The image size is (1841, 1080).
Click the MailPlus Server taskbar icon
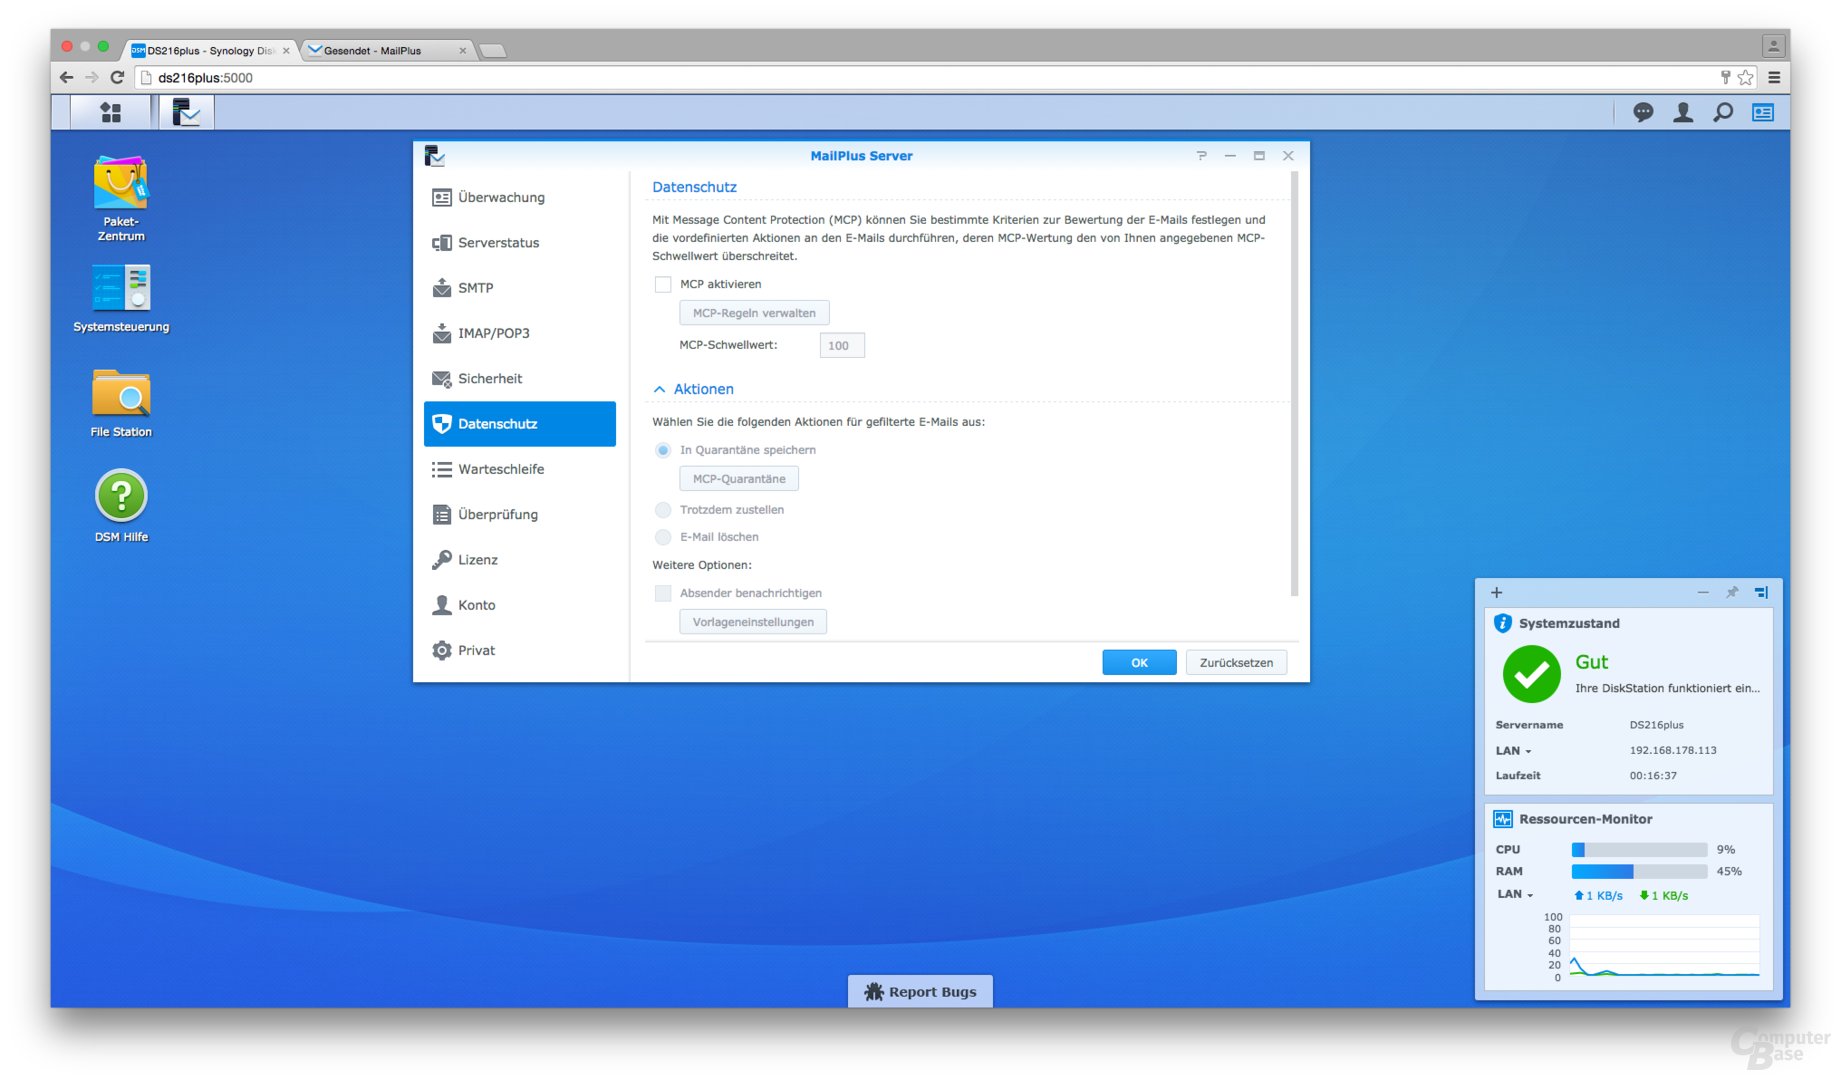click(186, 113)
